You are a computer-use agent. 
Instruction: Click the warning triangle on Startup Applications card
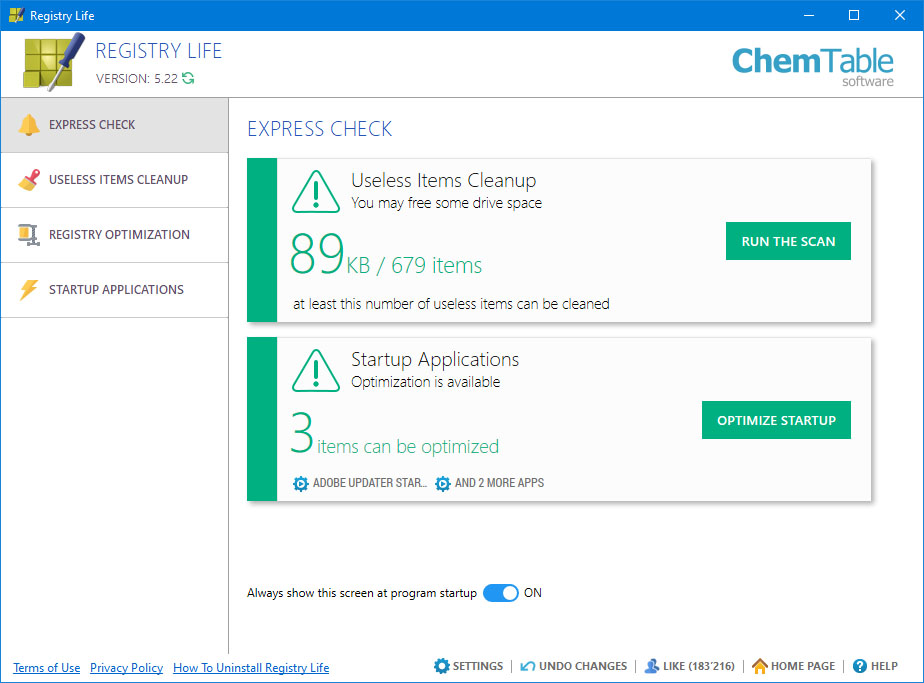[x=316, y=371]
